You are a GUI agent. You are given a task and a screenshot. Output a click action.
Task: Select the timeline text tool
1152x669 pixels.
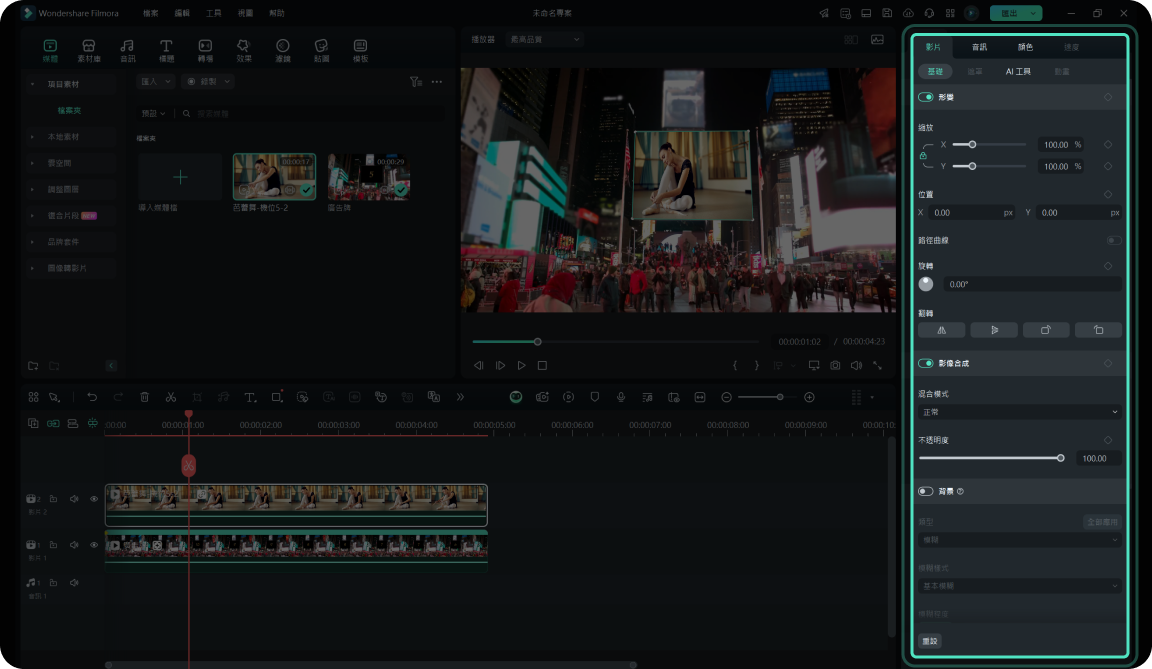click(x=250, y=397)
